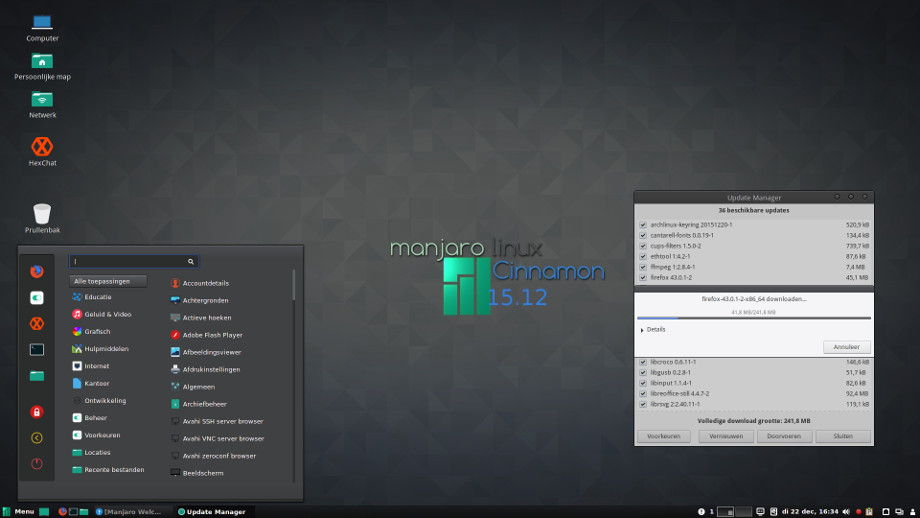The width and height of the screenshot is (920, 518).
Task: Log out using the yellow sidebar icon
Action: click(36, 438)
